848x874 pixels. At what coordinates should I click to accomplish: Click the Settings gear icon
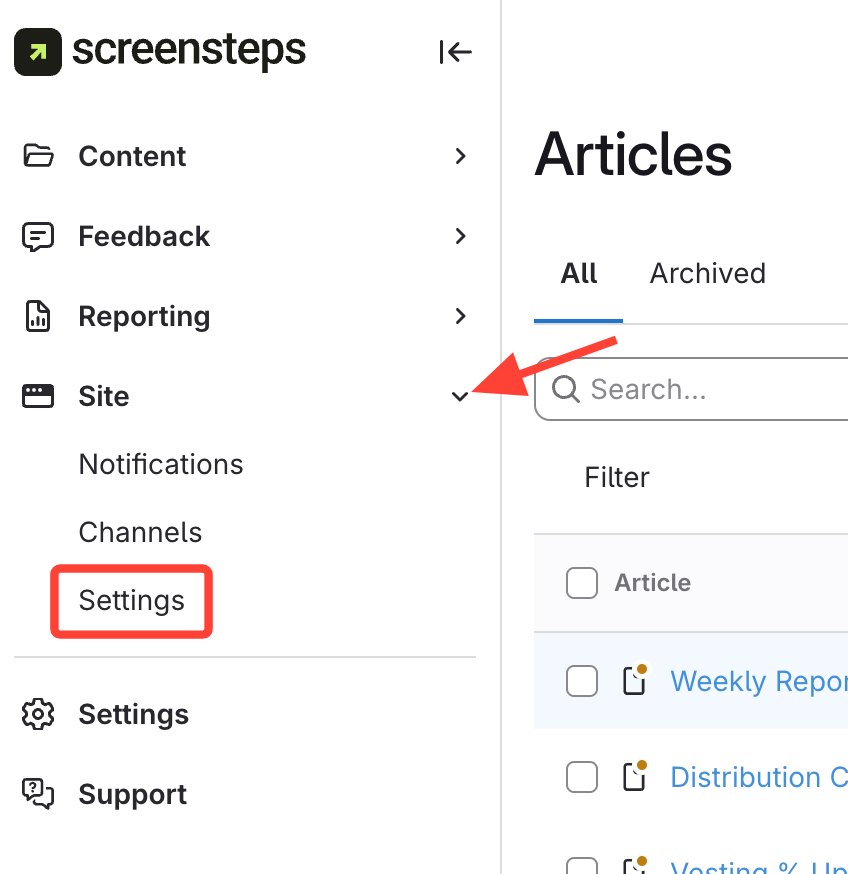point(38,715)
